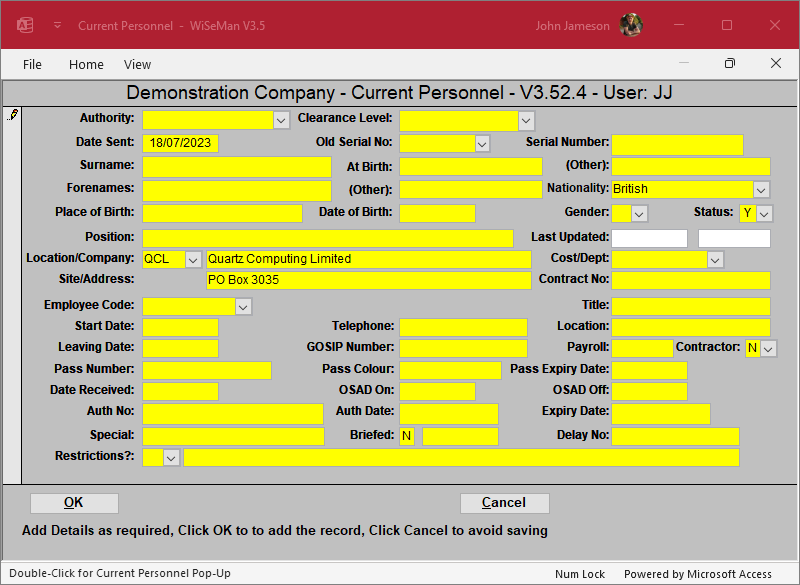Image resolution: width=800 pixels, height=585 pixels.
Task: Open the Gender dropdown arrow
Action: (x=640, y=213)
